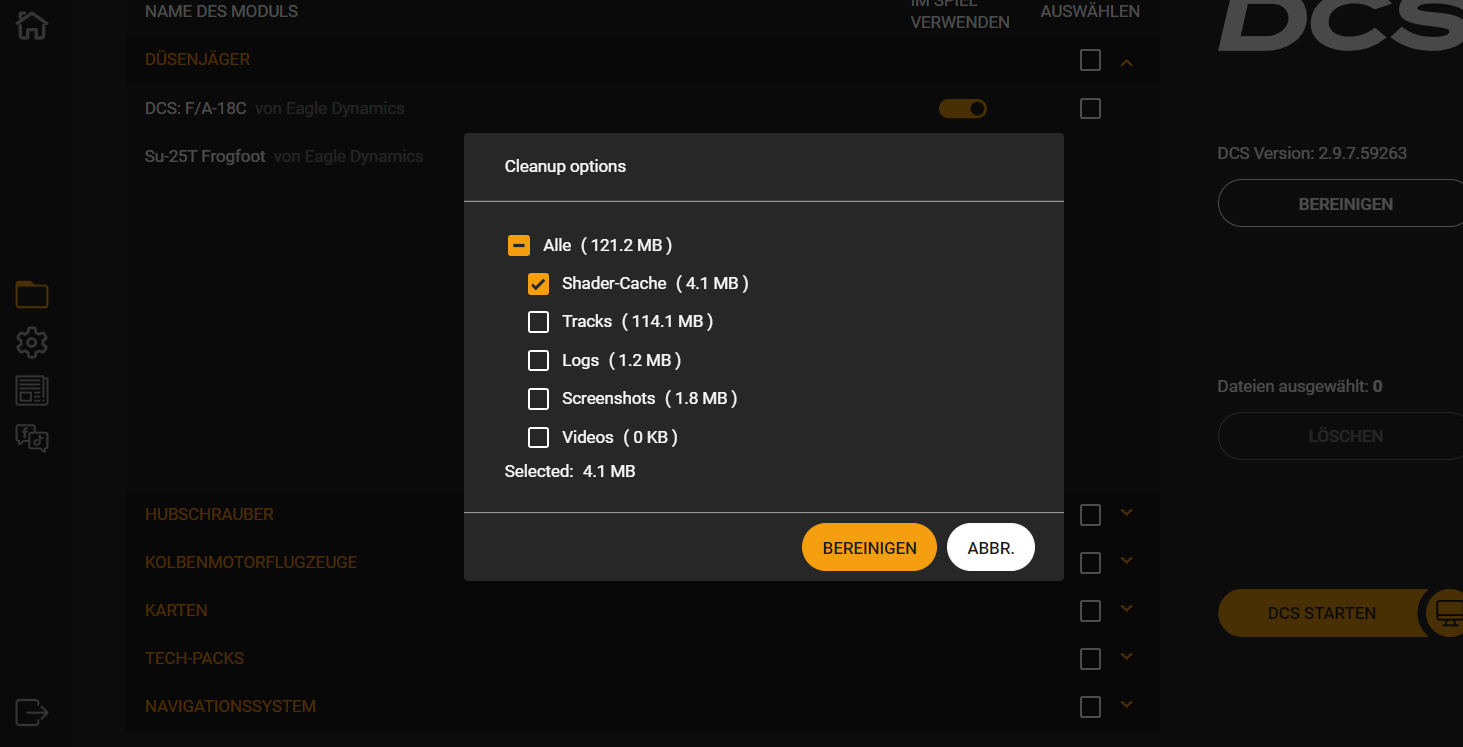Select the Karten category checkbox
This screenshot has width=1463, height=747.
1090,610
